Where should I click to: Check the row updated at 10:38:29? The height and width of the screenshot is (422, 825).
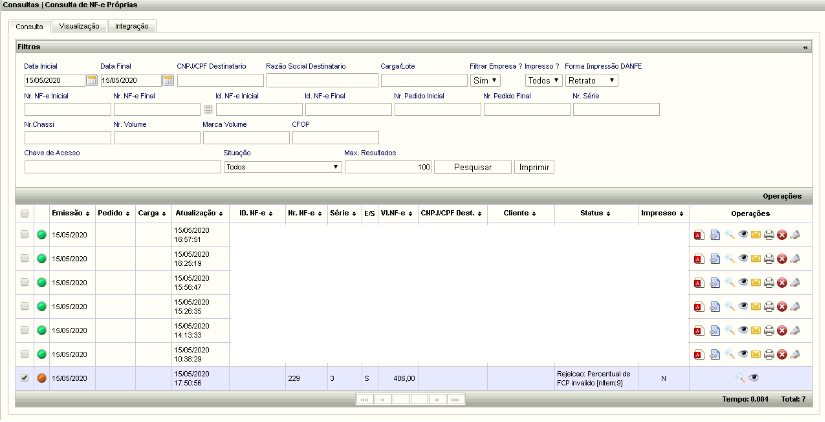(x=24, y=354)
